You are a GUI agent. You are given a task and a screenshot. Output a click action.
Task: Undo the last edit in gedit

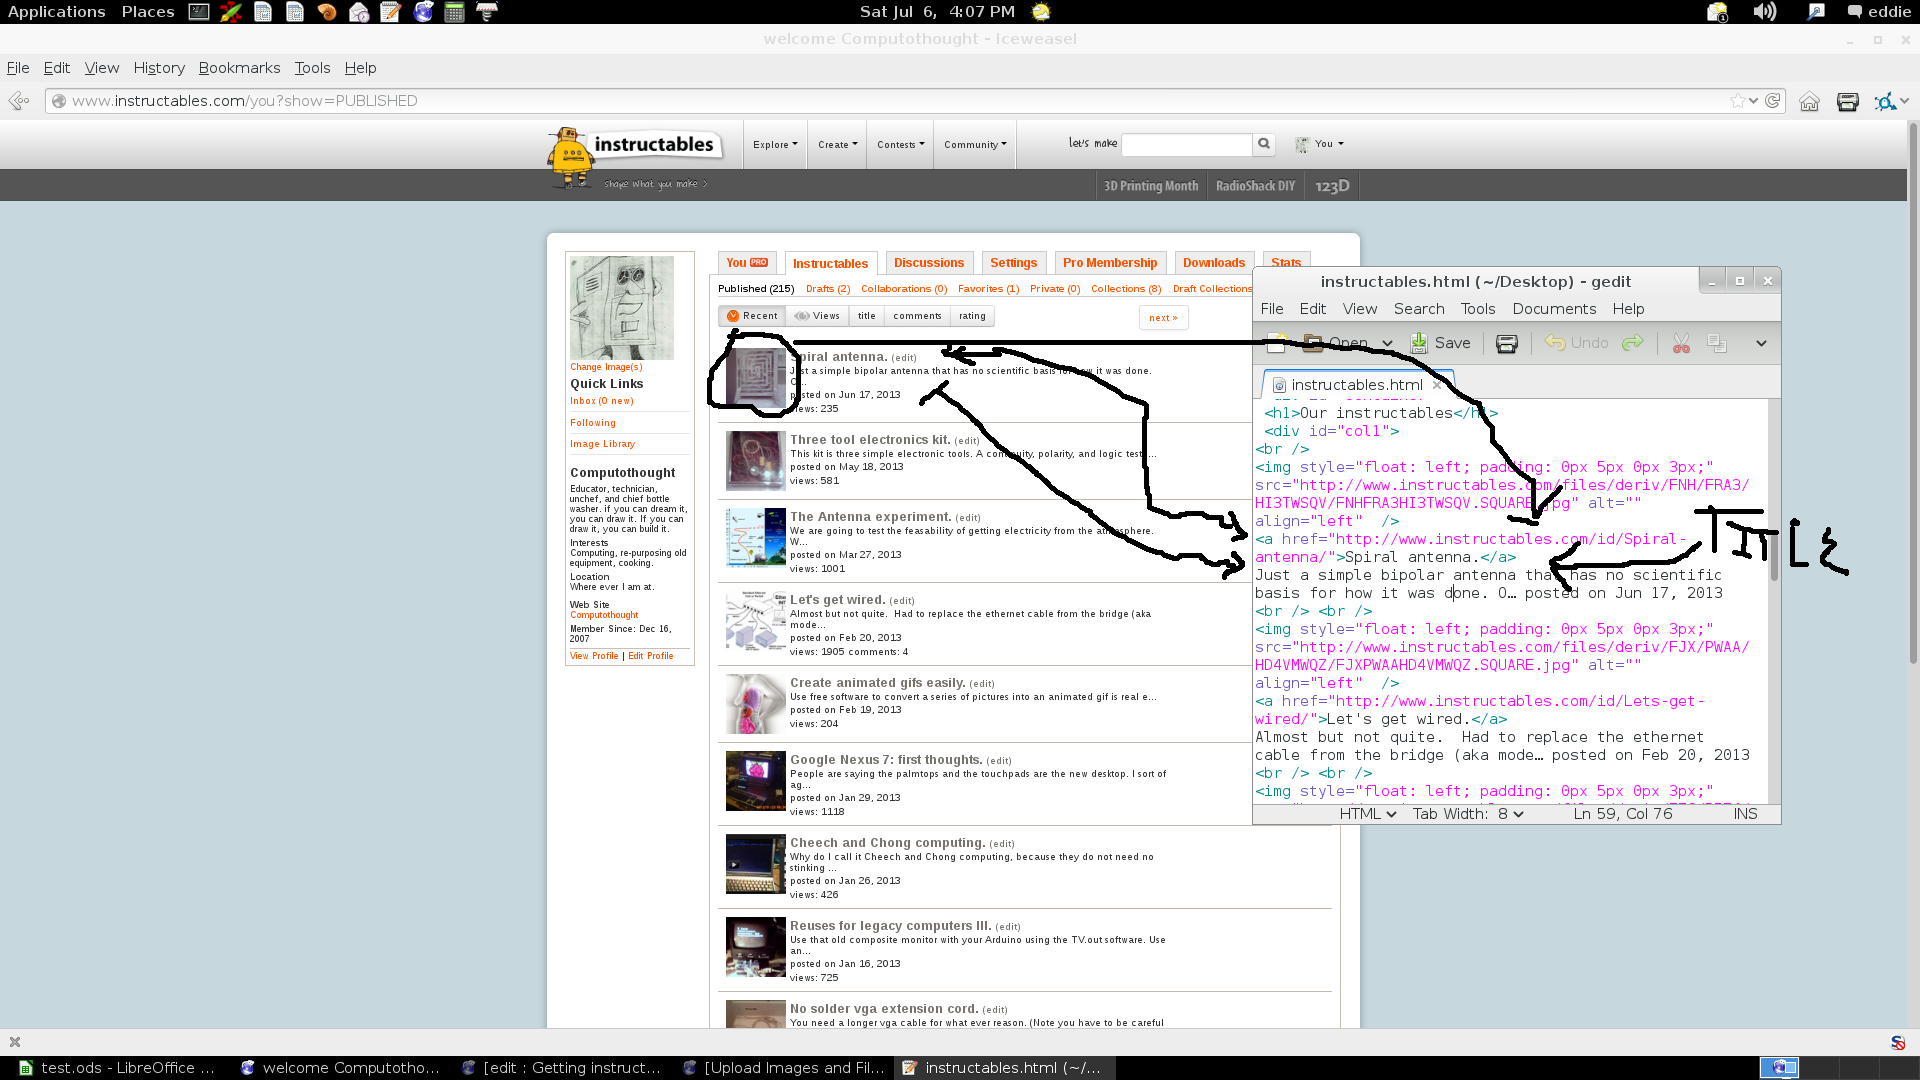[x=1576, y=343]
